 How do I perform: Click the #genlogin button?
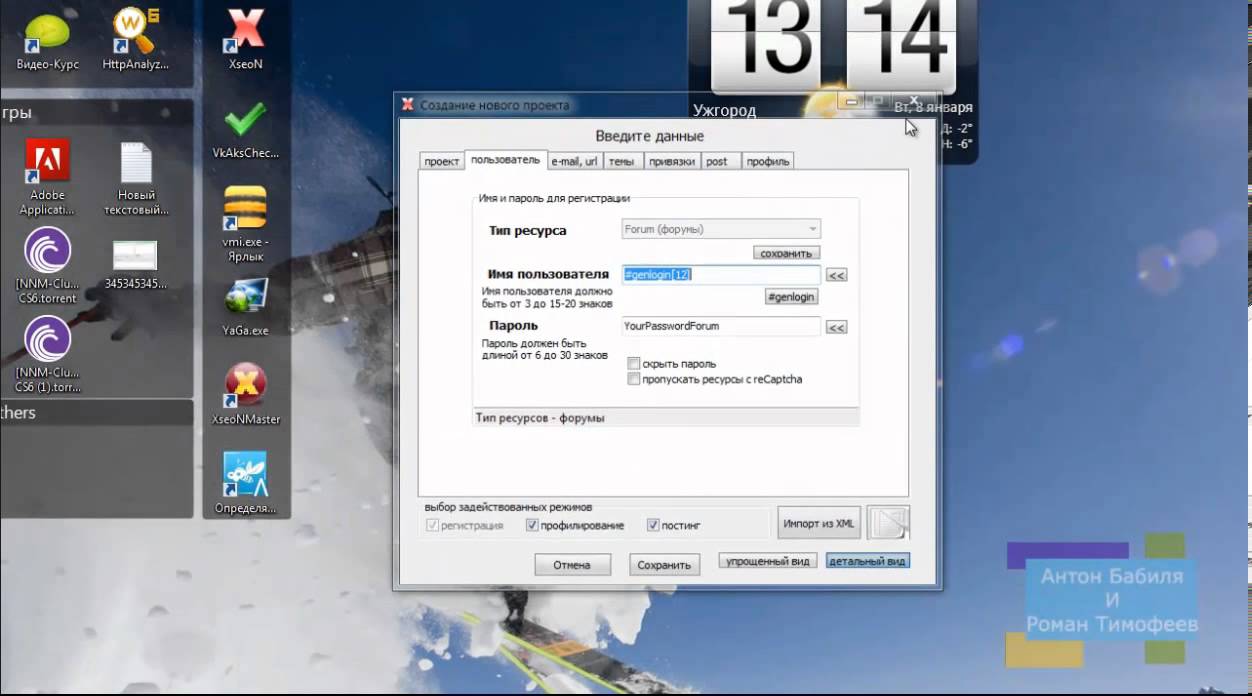click(792, 297)
